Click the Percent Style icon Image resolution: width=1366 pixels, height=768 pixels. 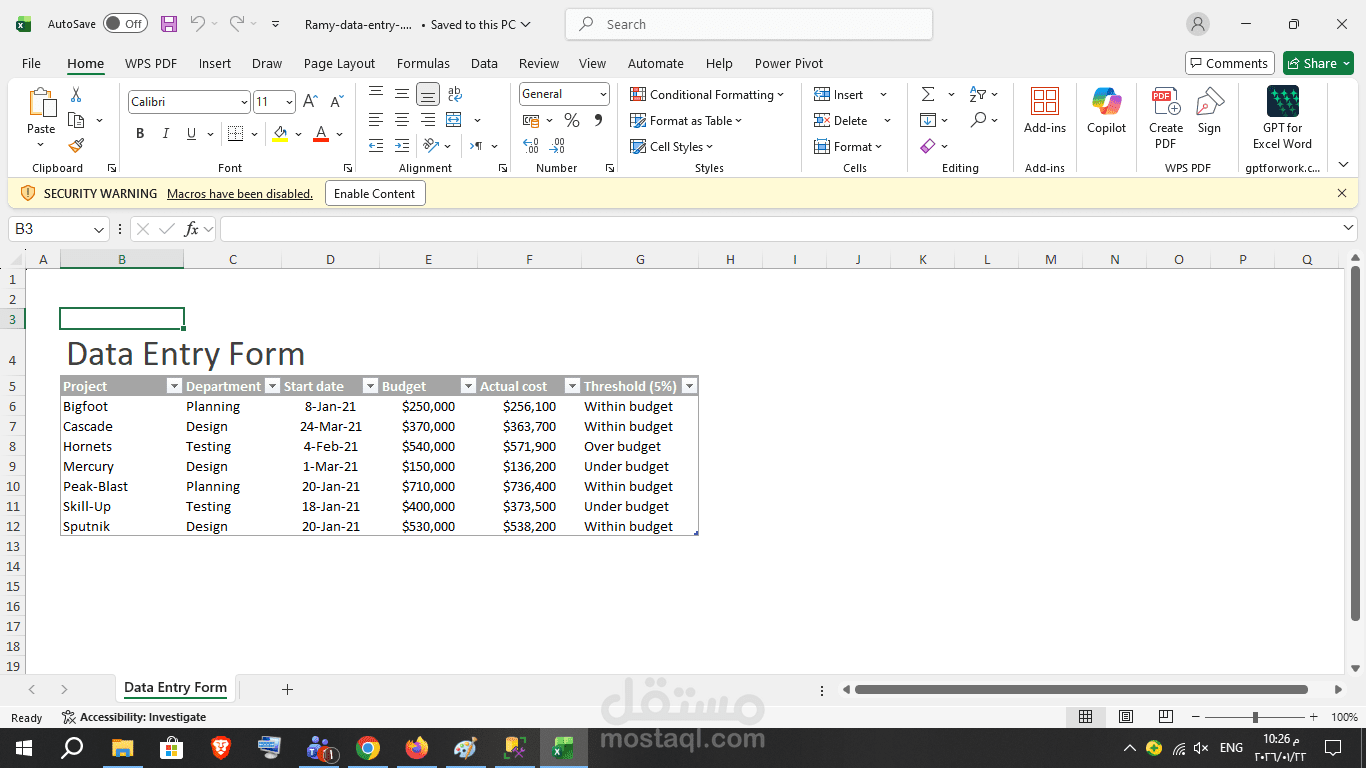[x=572, y=120]
